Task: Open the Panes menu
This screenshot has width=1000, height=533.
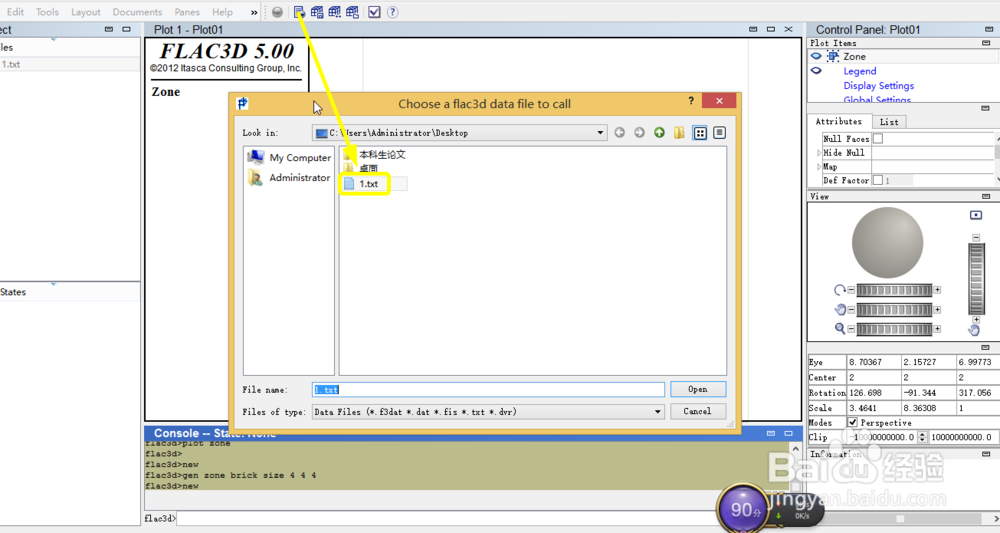Action: point(187,12)
